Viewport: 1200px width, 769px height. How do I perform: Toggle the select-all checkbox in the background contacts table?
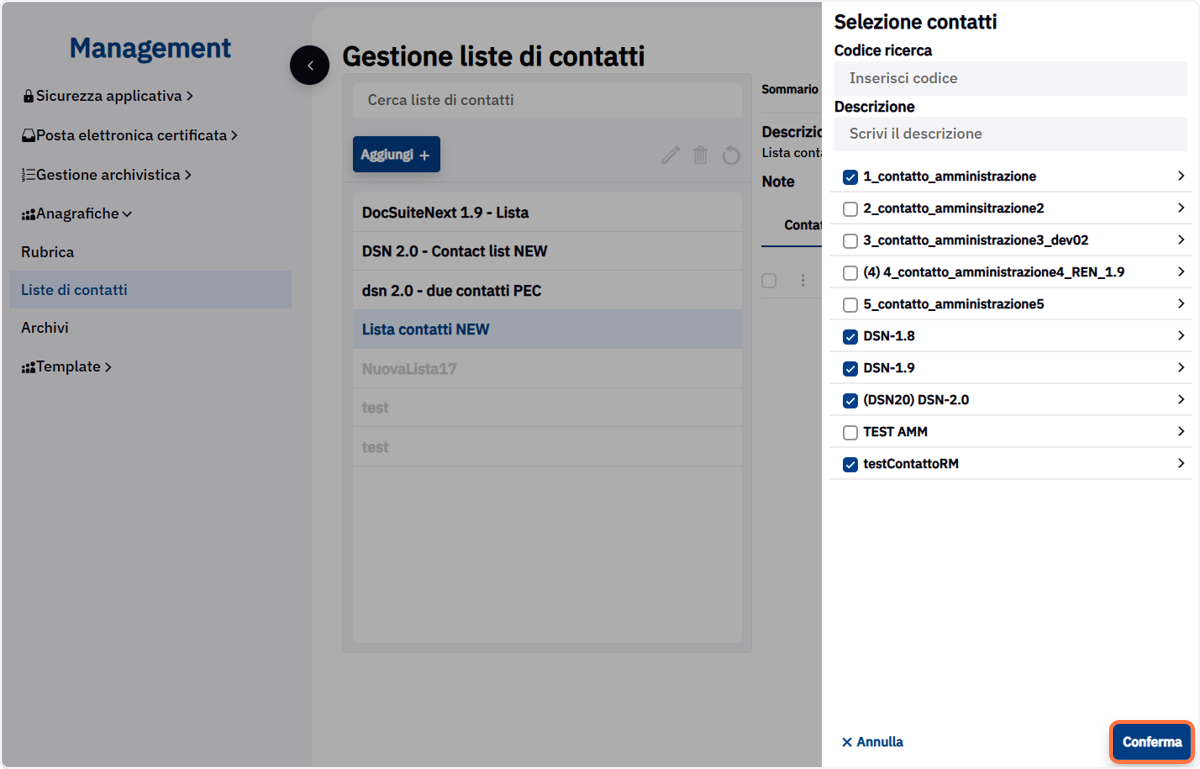click(769, 281)
